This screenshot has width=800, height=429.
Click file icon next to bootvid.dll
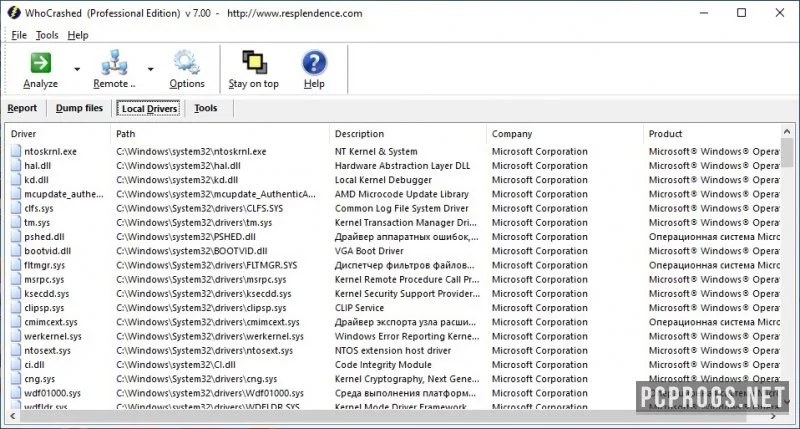pos(16,251)
